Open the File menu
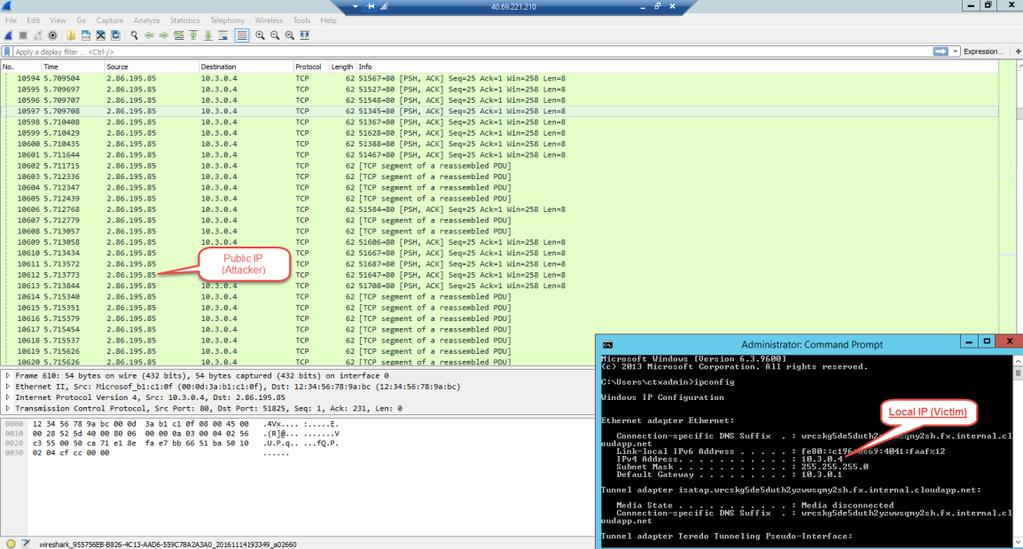 click(11, 20)
